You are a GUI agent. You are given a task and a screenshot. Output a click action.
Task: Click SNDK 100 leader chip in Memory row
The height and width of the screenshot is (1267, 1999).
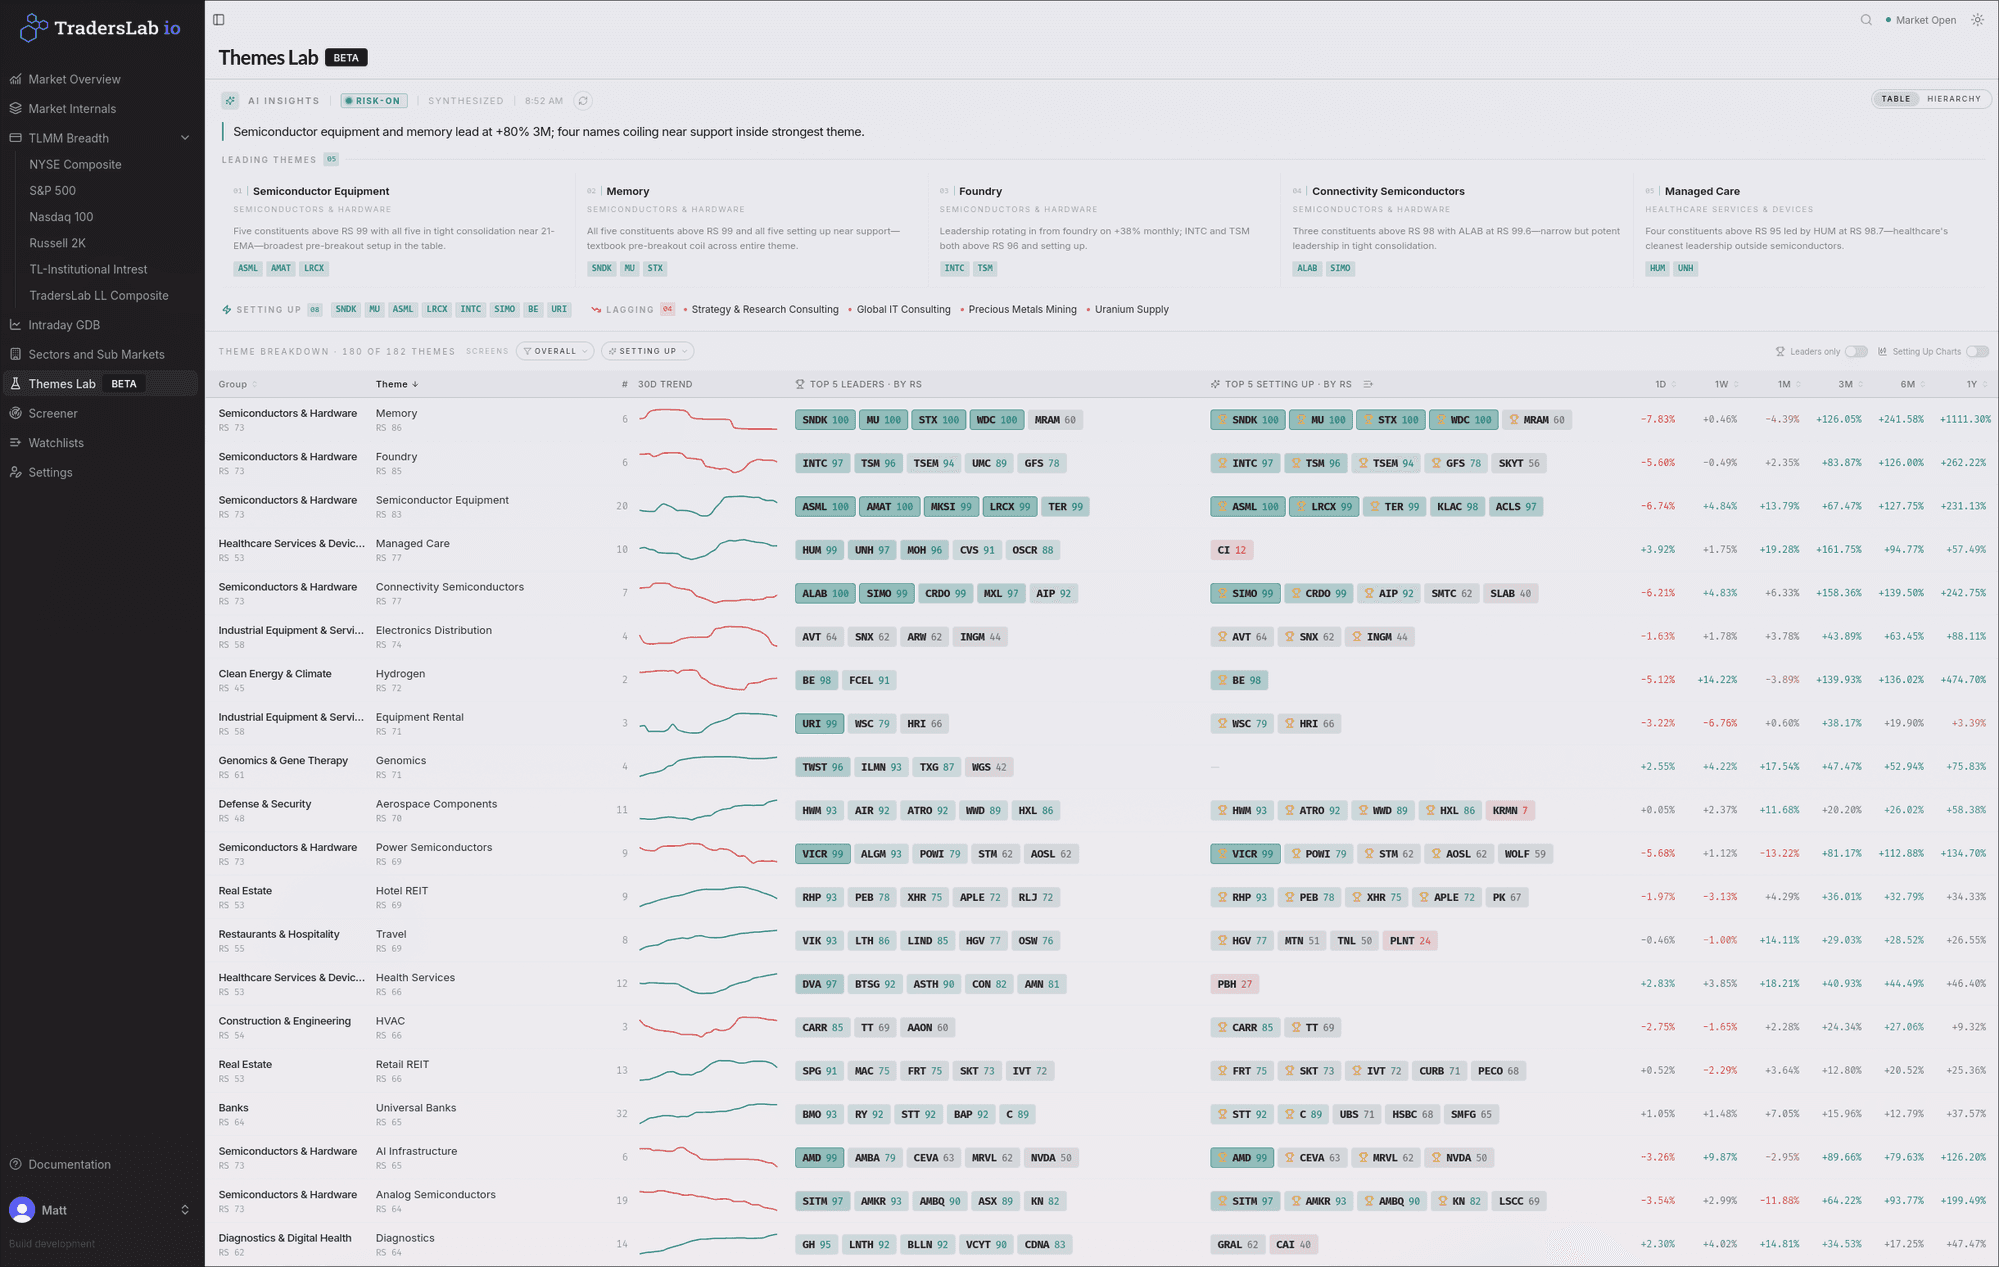tap(825, 420)
